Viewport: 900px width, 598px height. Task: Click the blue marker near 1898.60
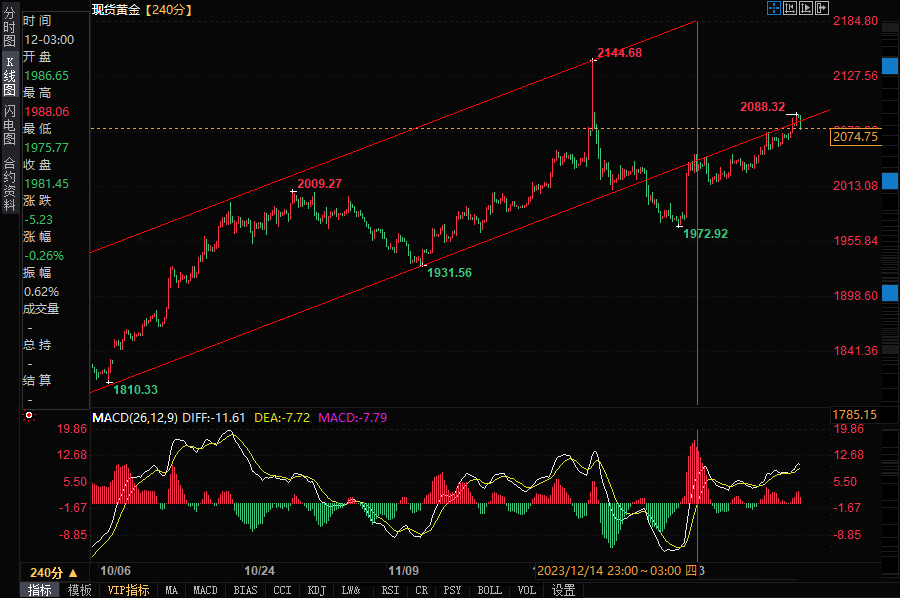890,293
